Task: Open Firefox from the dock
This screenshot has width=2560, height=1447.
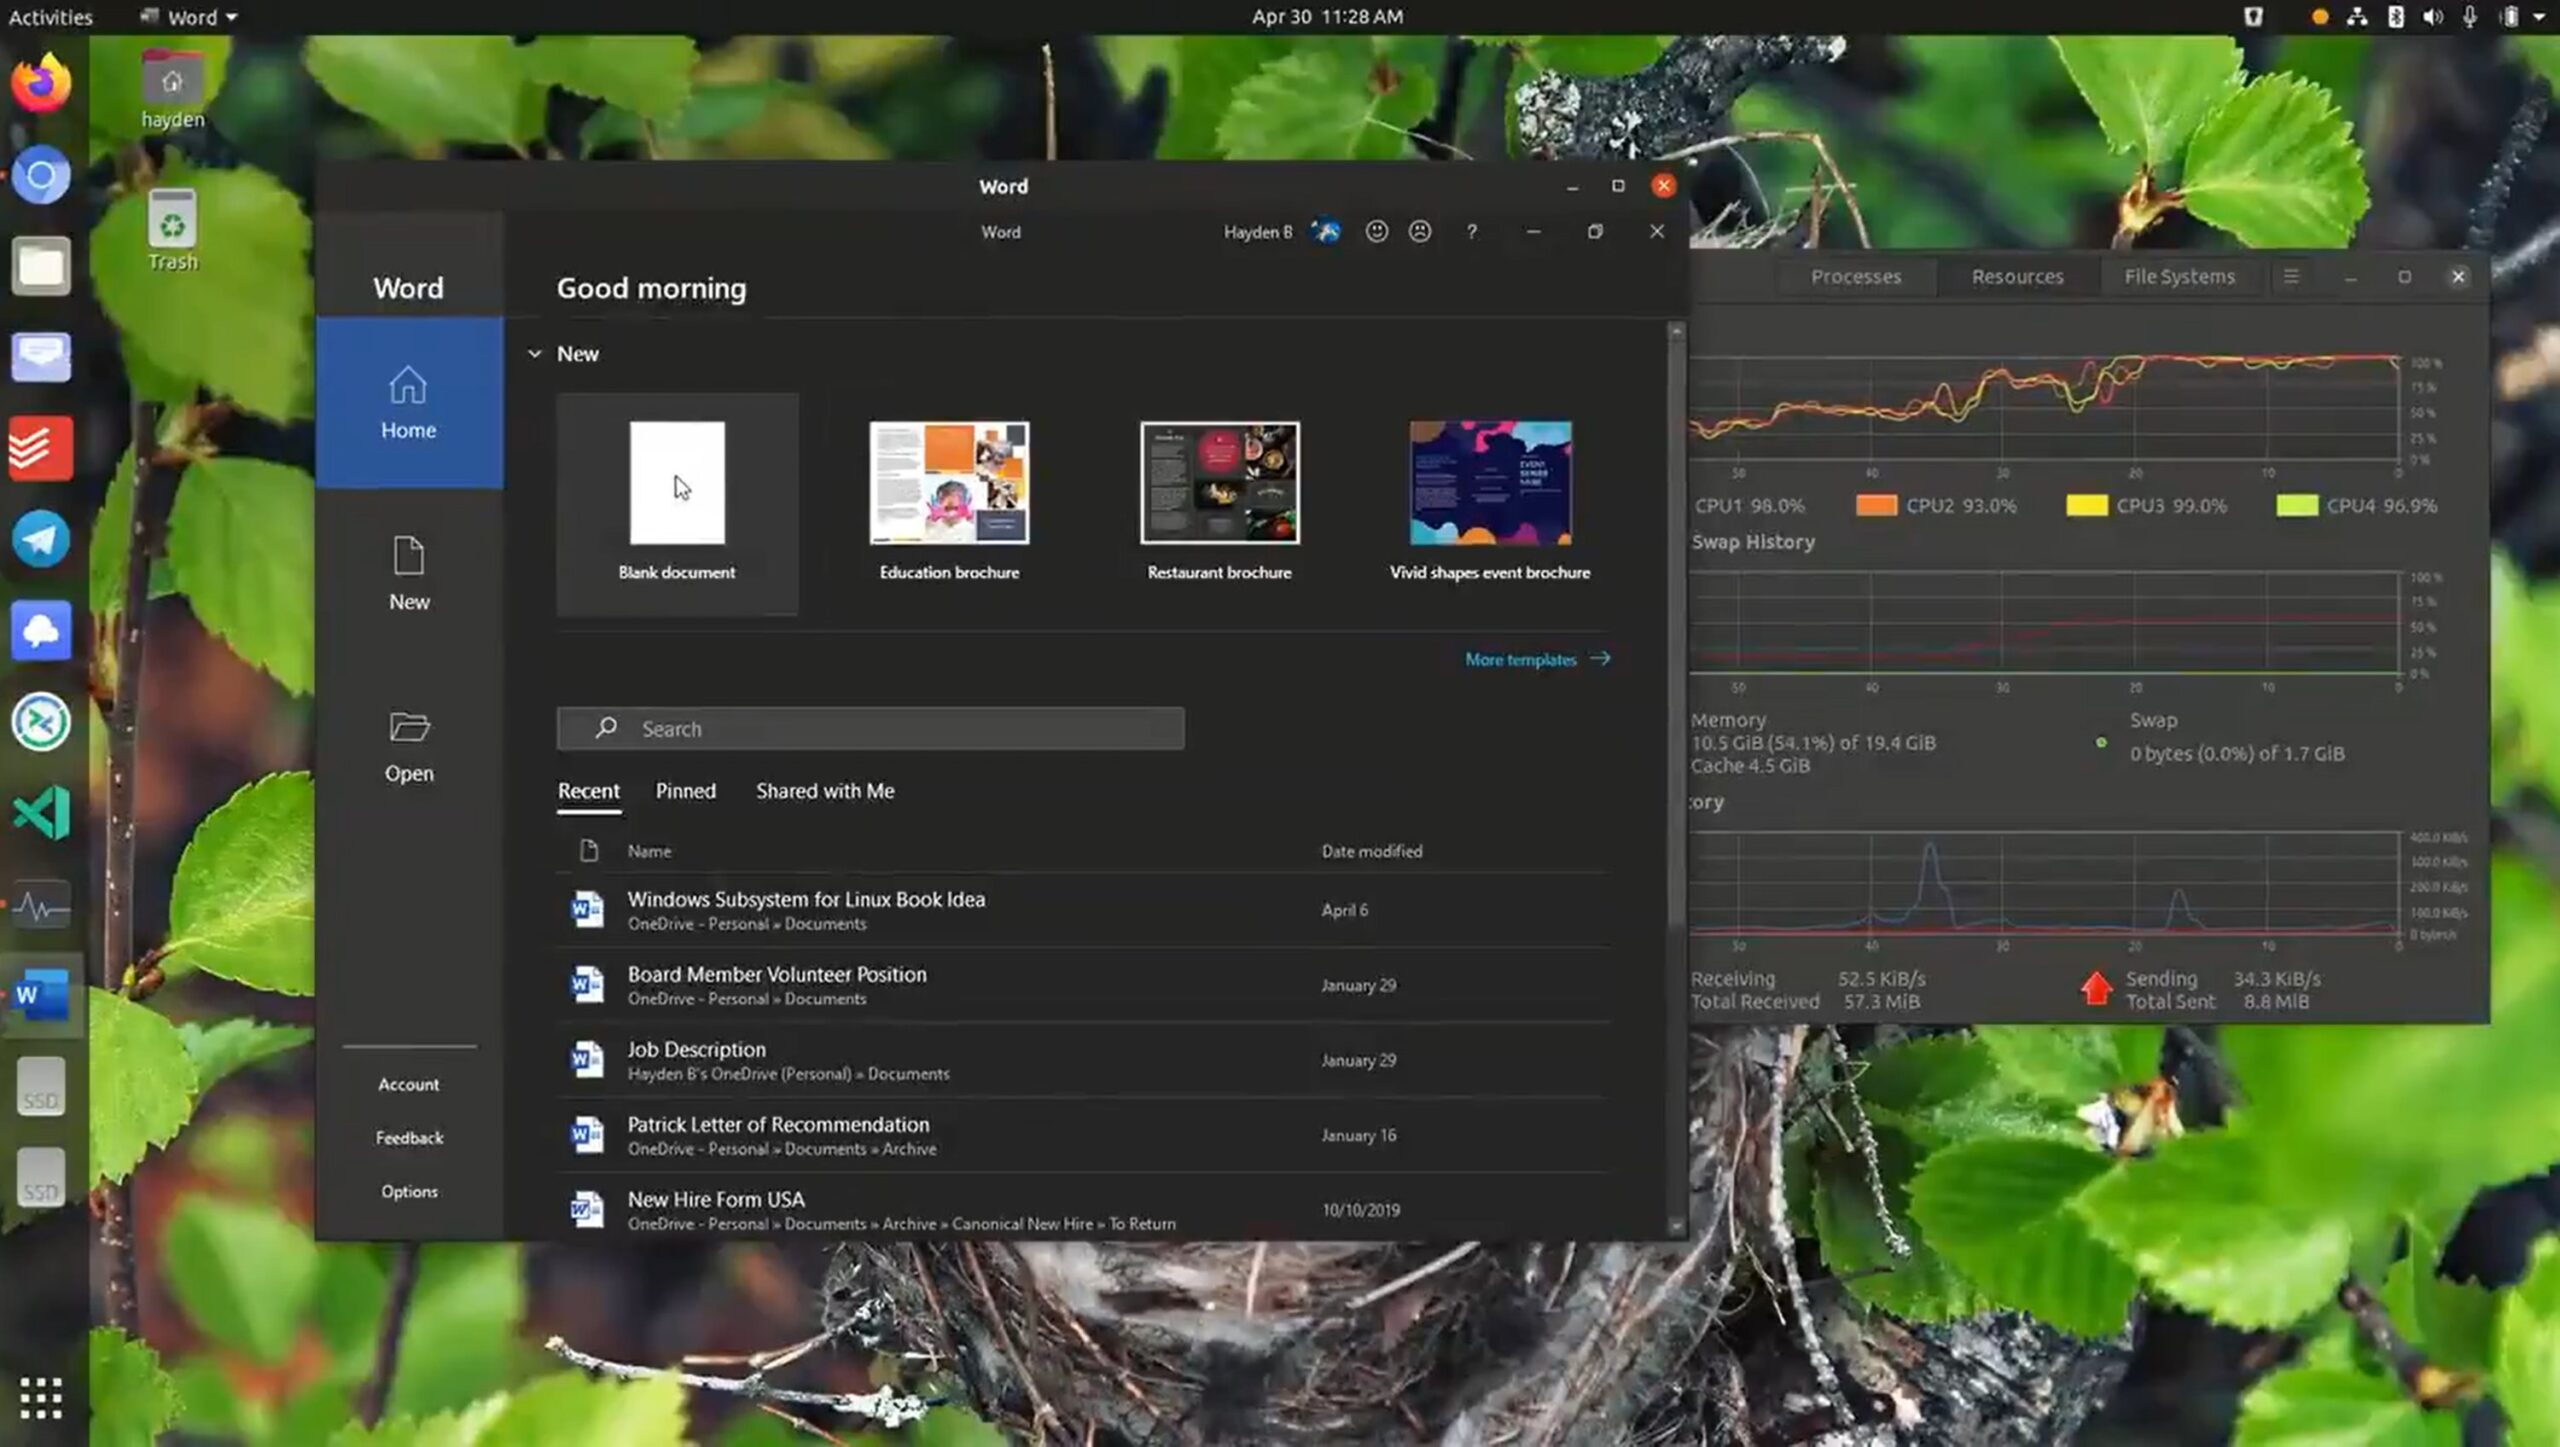Action: (x=41, y=84)
